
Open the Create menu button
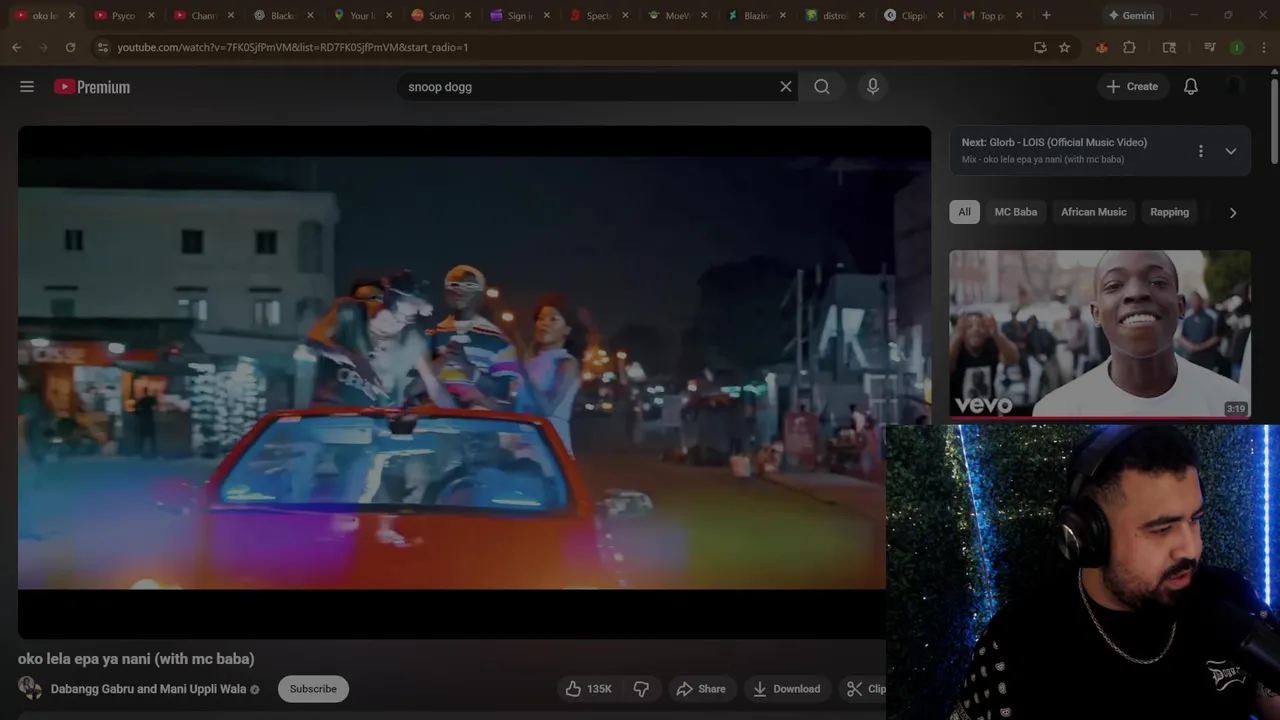click(1132, 87)
